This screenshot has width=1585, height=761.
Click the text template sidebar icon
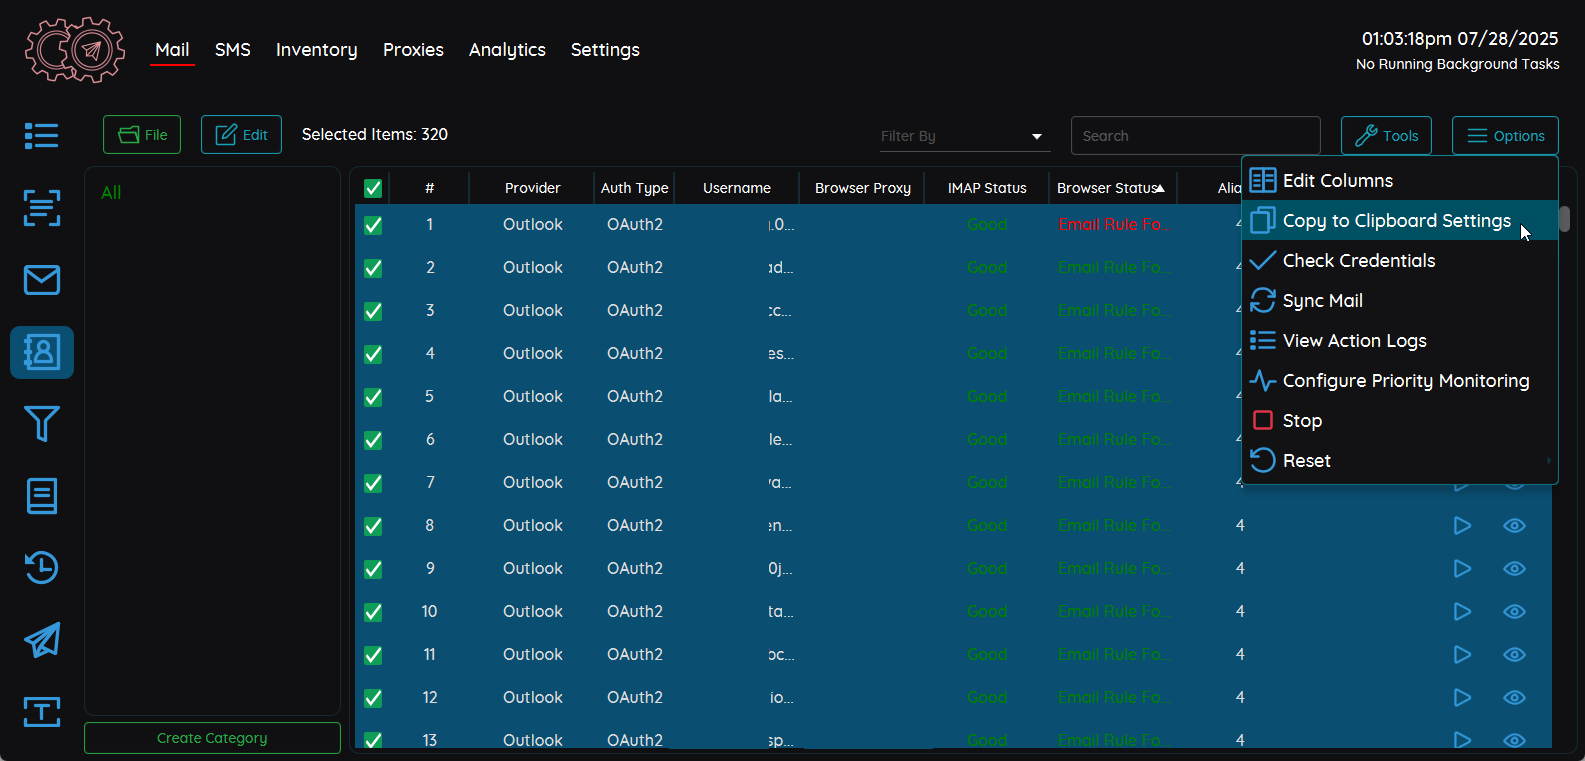click(41, 712)
